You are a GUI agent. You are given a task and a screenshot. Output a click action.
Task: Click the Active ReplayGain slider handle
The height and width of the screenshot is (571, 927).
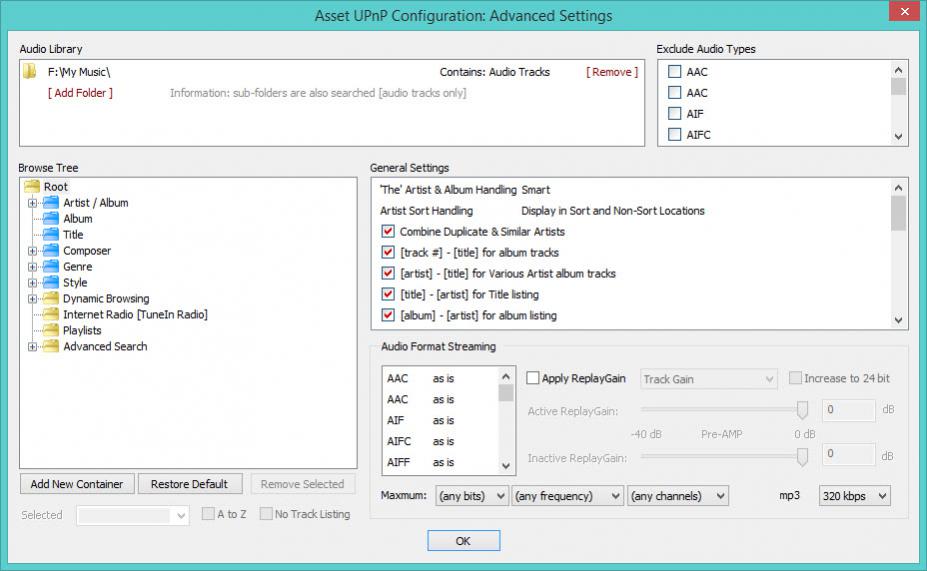(802, 409)
